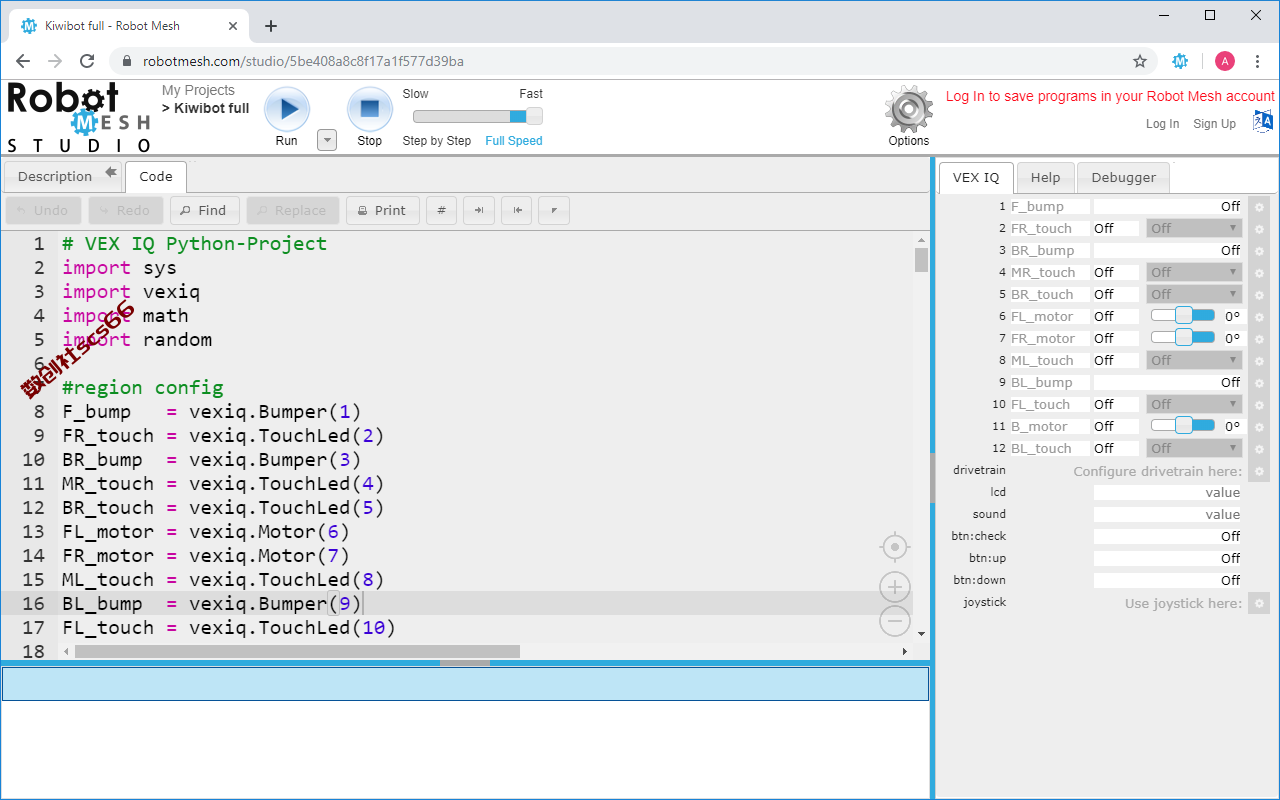1280x800 pixels.
Task: Toggle btn:check Off state
Action: pos(1168,537)
